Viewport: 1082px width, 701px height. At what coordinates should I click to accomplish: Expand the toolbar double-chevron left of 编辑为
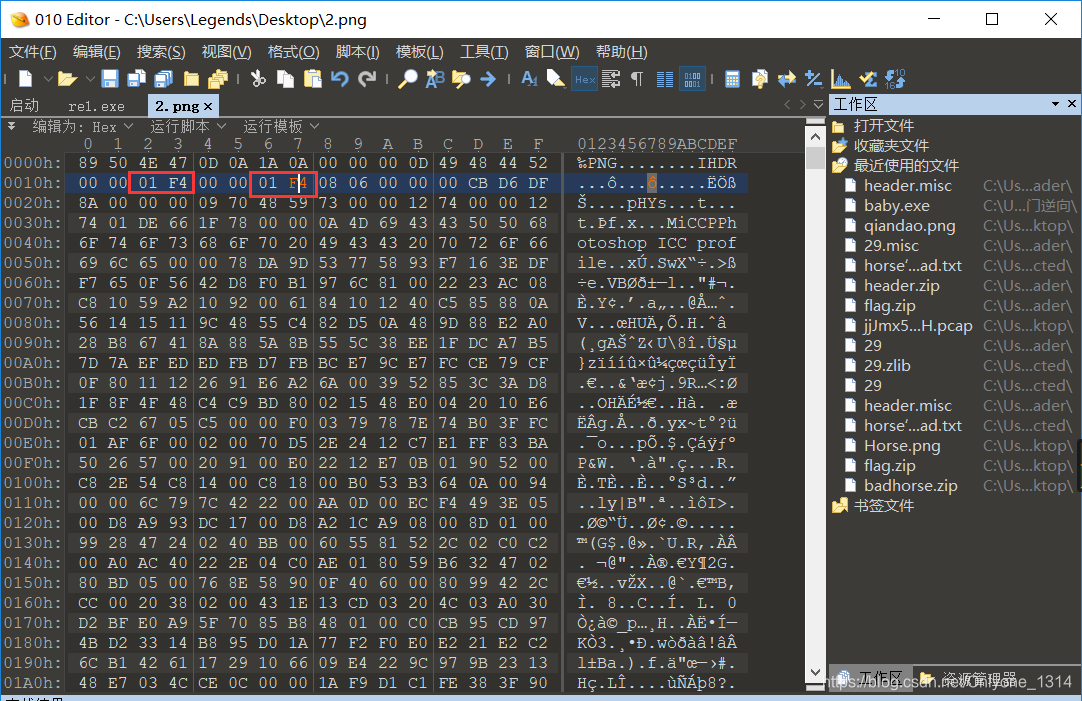tap(11, 126)
